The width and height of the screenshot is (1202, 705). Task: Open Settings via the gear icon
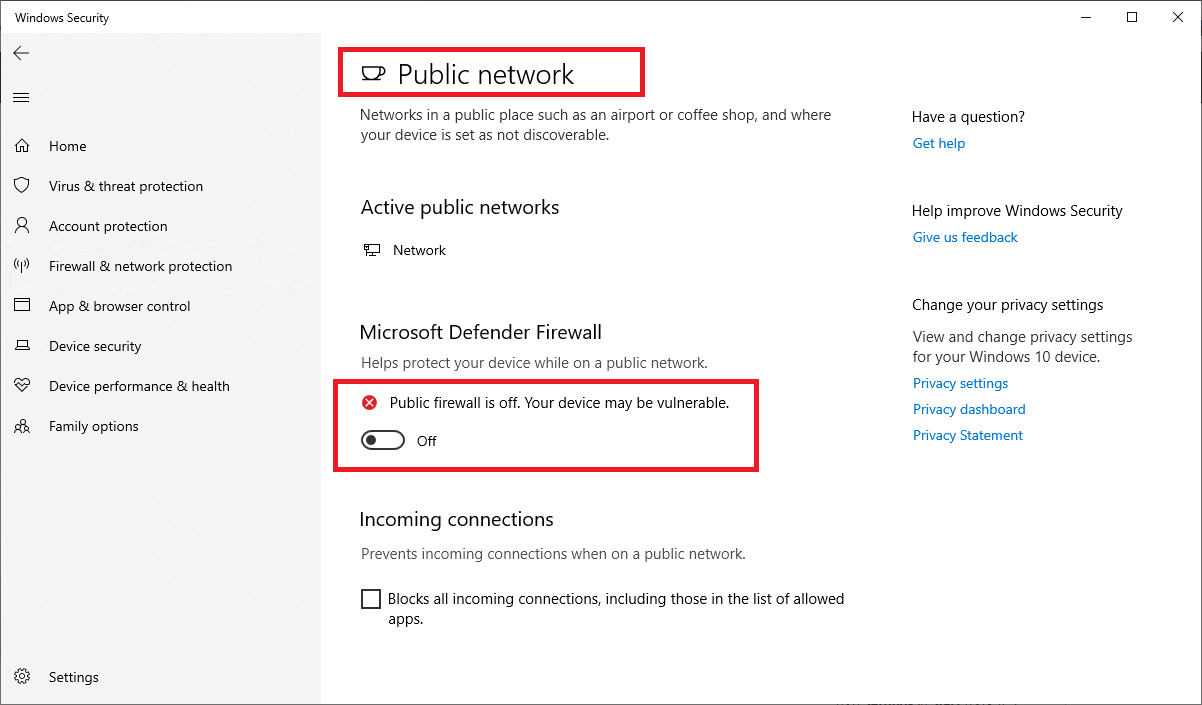22,677
